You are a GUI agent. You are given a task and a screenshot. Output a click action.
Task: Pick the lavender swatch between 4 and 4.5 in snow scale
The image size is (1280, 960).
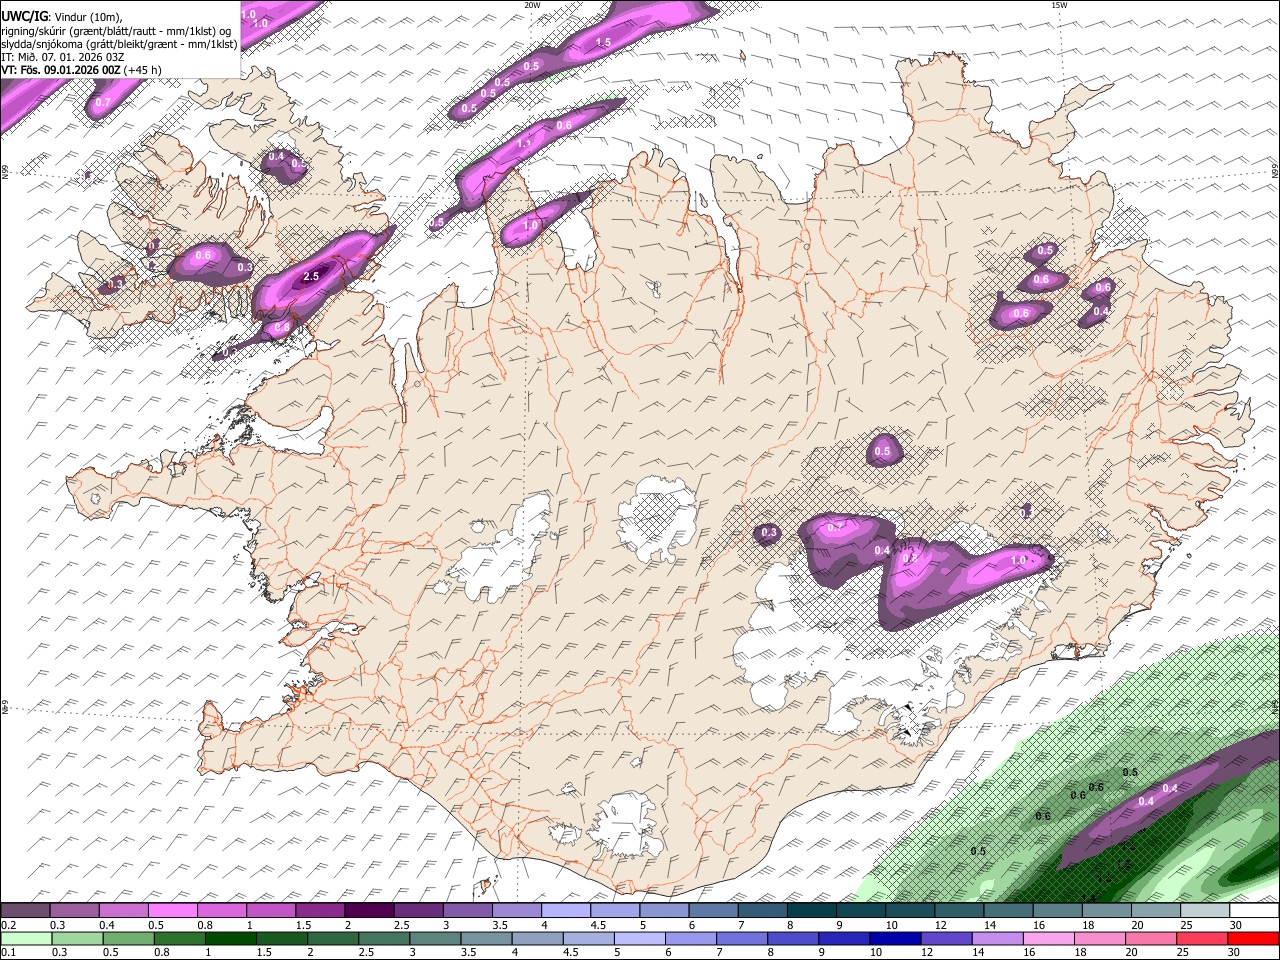(565, 911)
